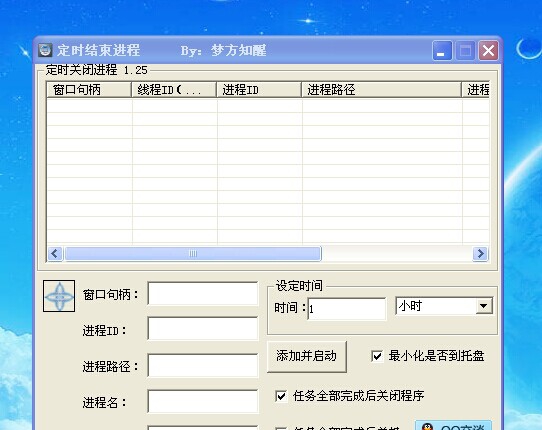Click the 进程ID column header
This screenshot has width=542, height=430.
click(x=259, y=90)
